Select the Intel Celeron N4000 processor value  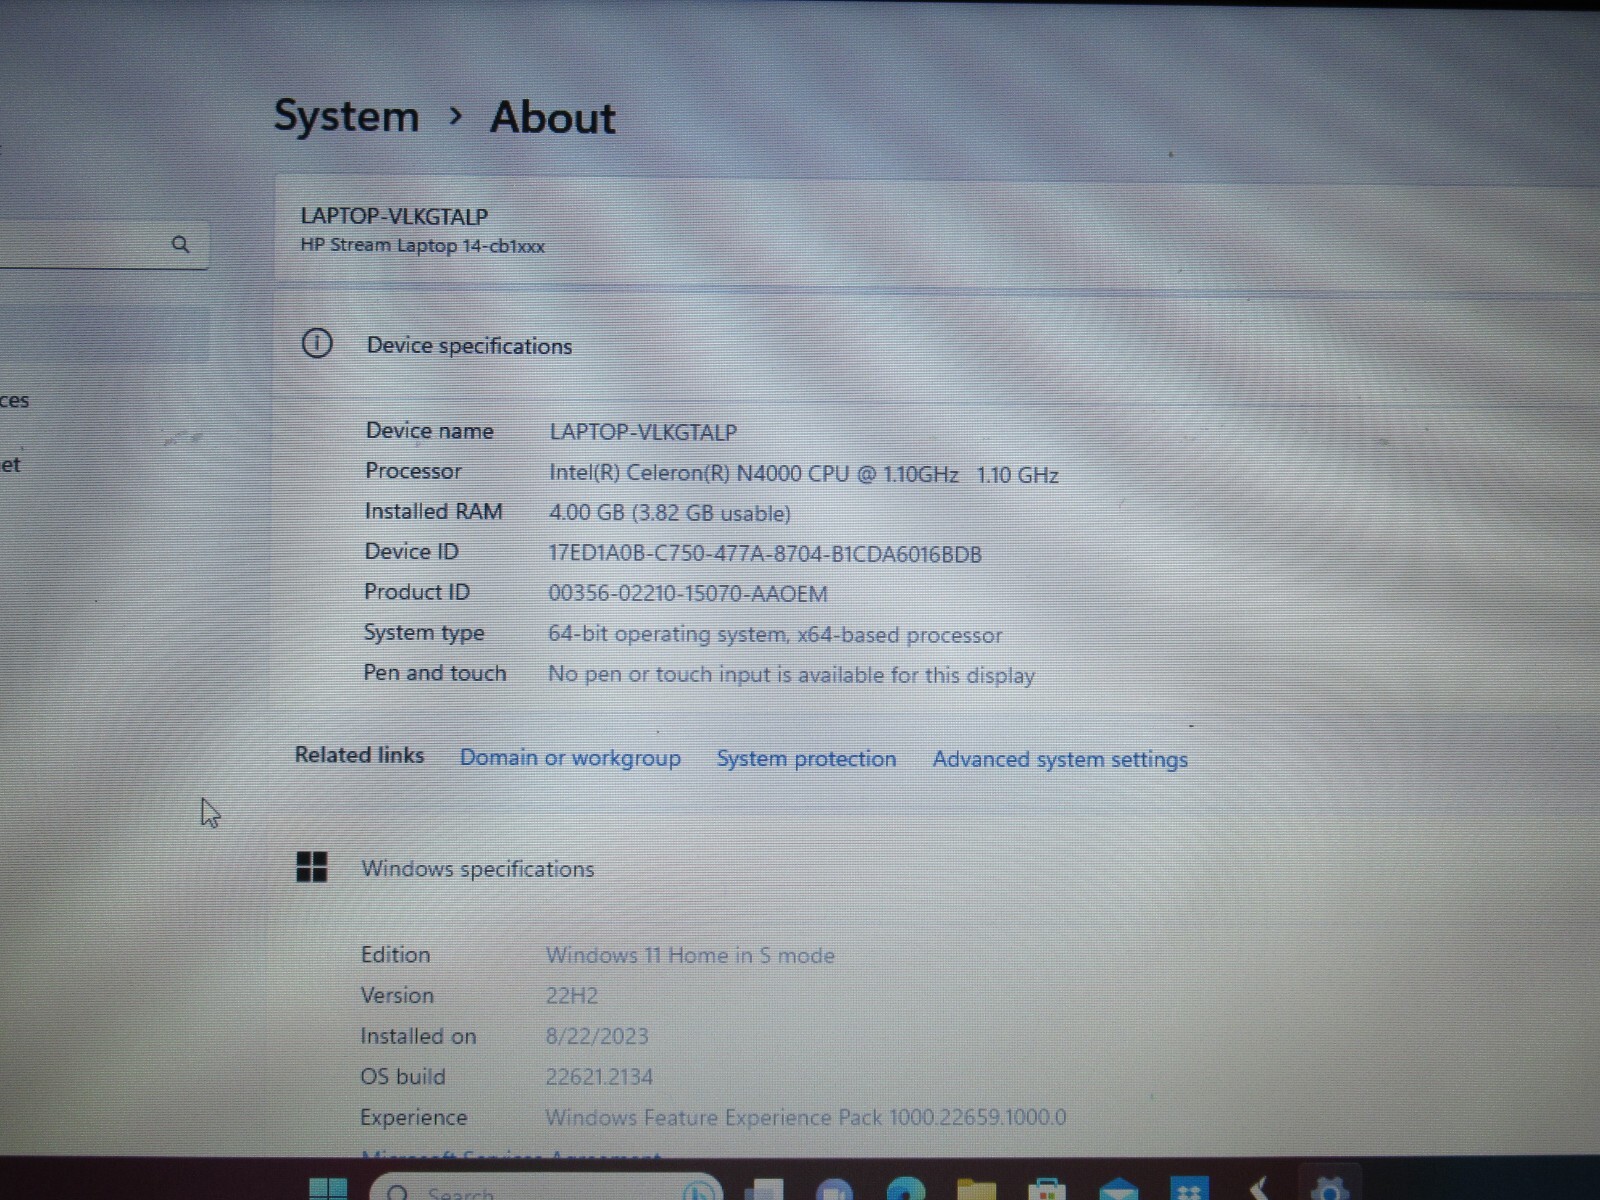803,474
